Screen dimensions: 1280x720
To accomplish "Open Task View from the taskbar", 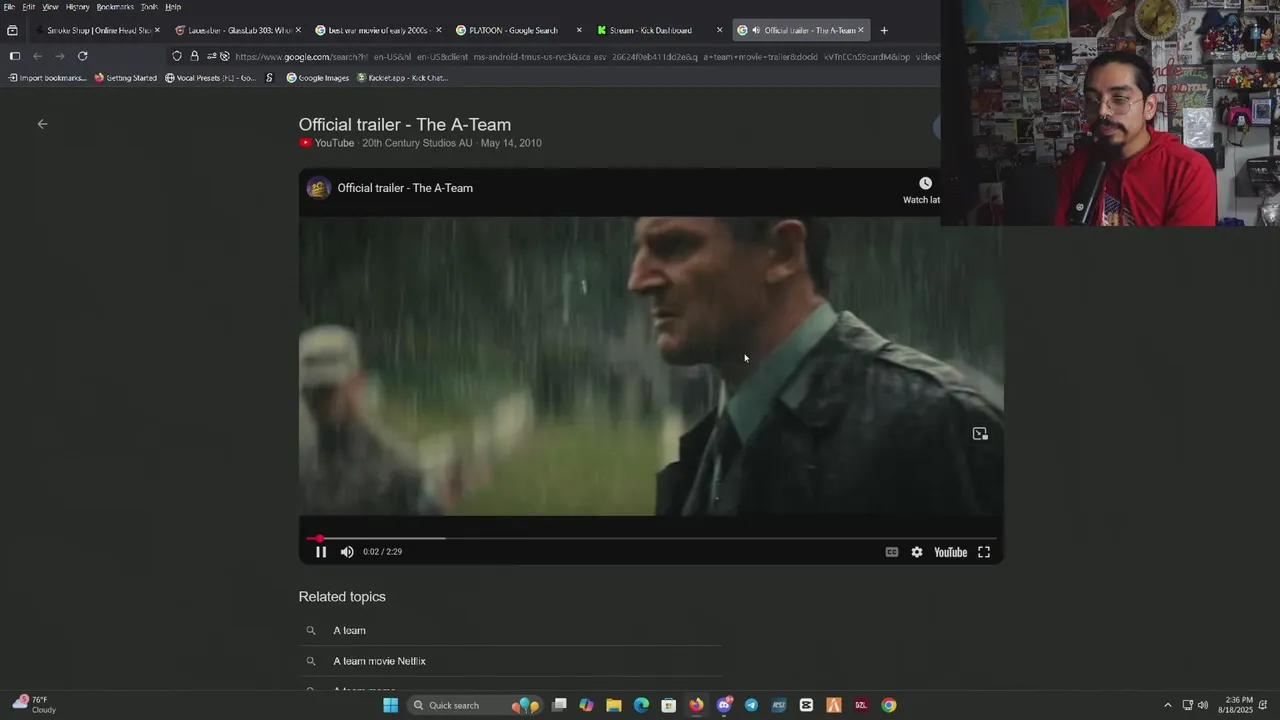I will (x=560, y=705).
